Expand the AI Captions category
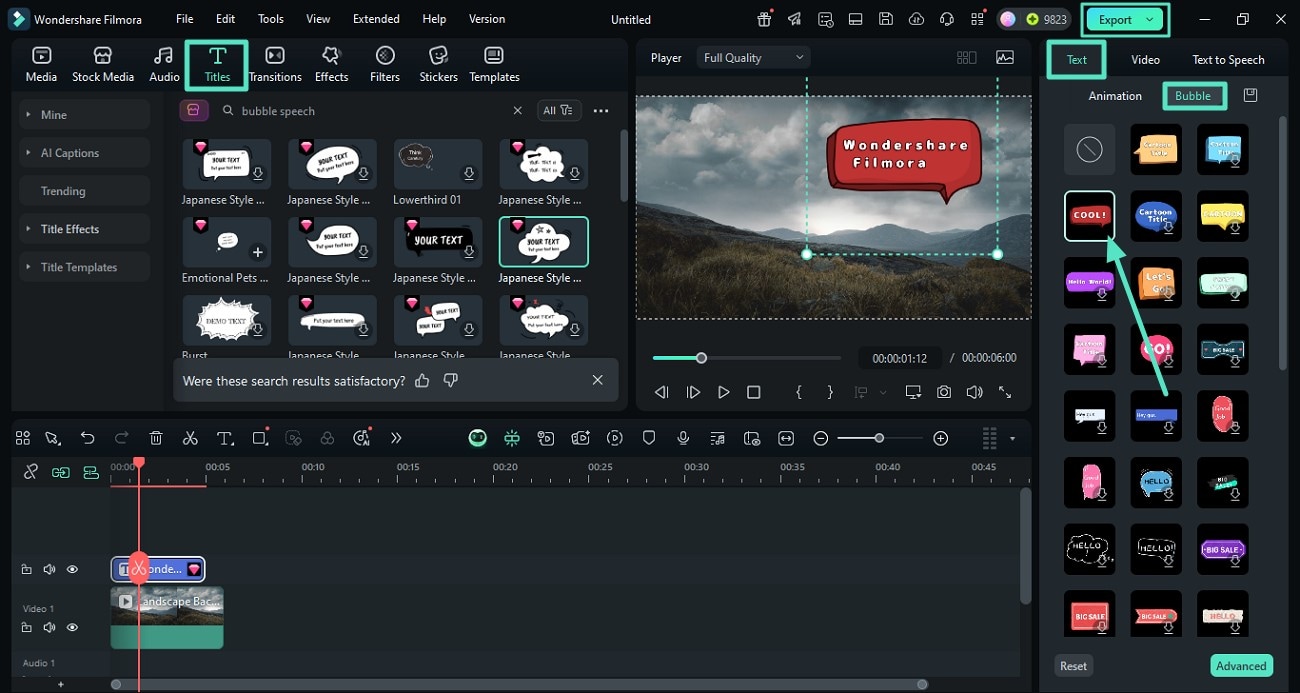The image size is (1300, 693). tap(85, 153)
